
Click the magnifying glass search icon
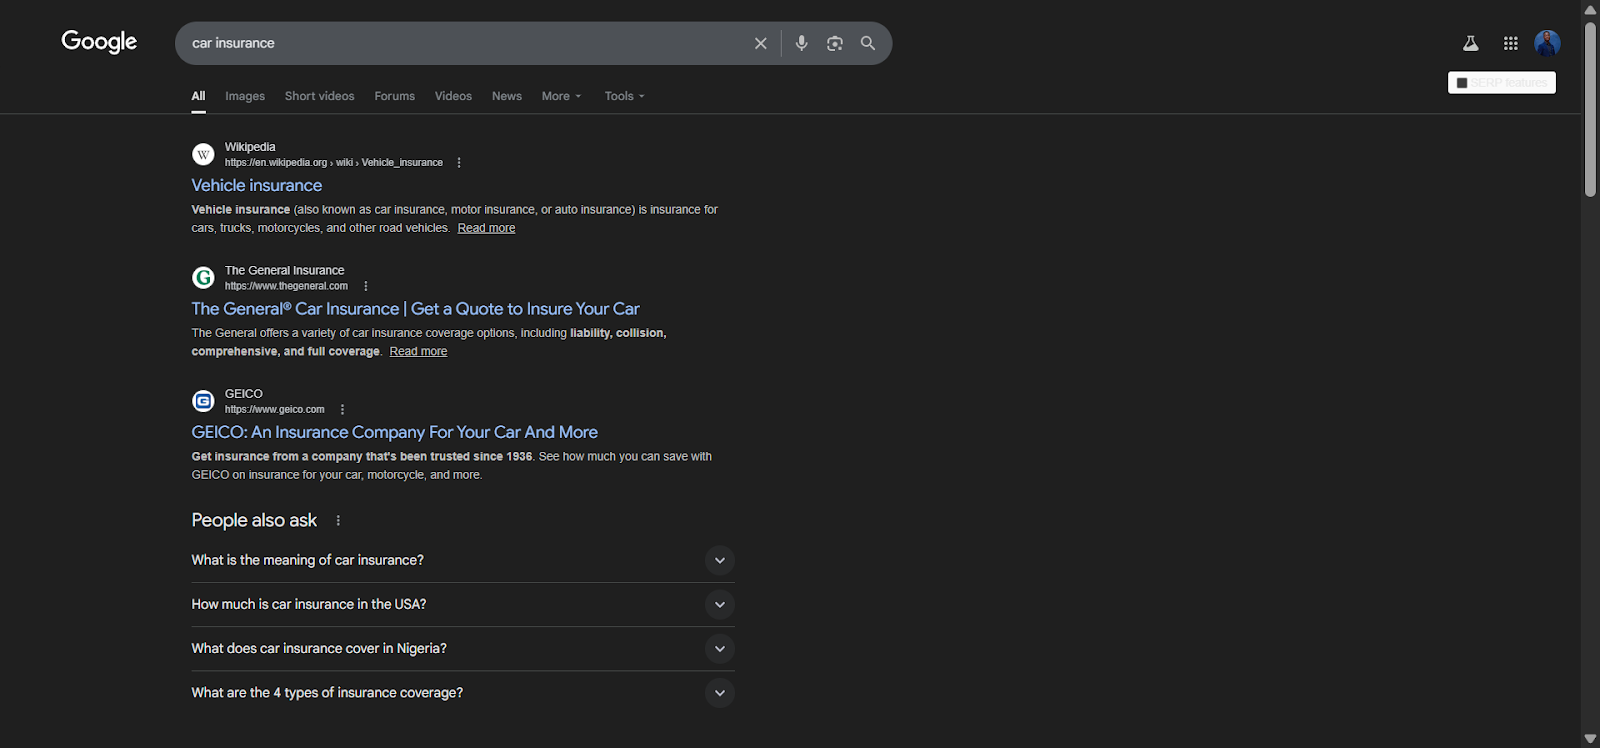coord(868,43)
